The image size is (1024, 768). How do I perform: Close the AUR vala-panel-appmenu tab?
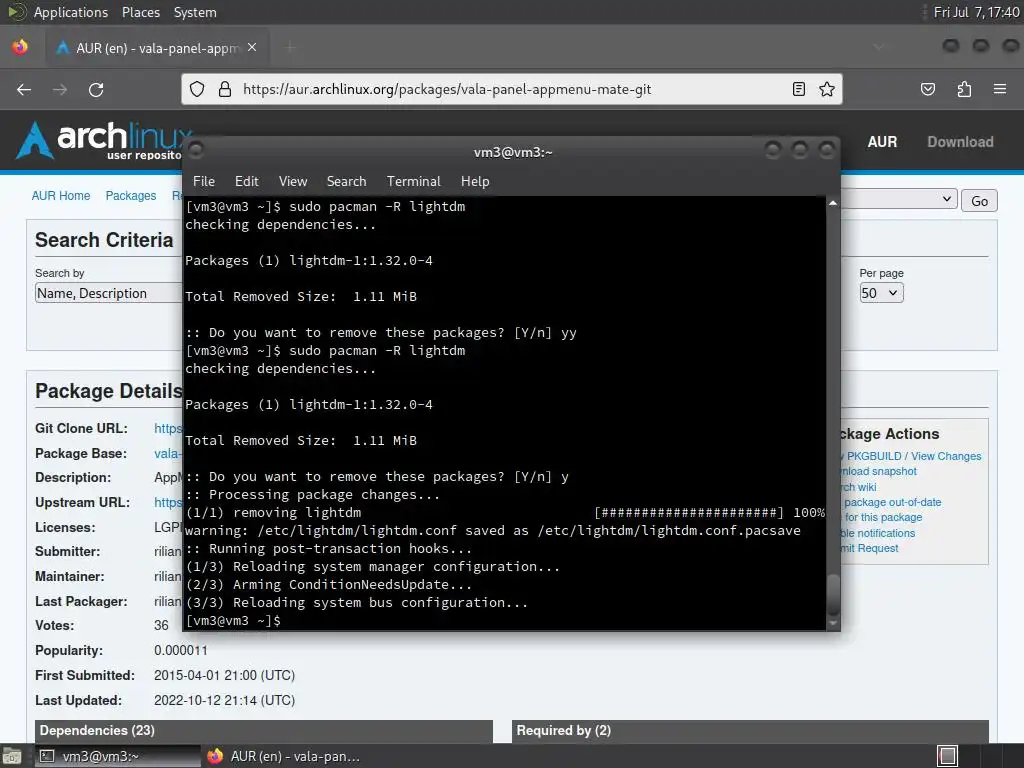[x=252, y=48]
